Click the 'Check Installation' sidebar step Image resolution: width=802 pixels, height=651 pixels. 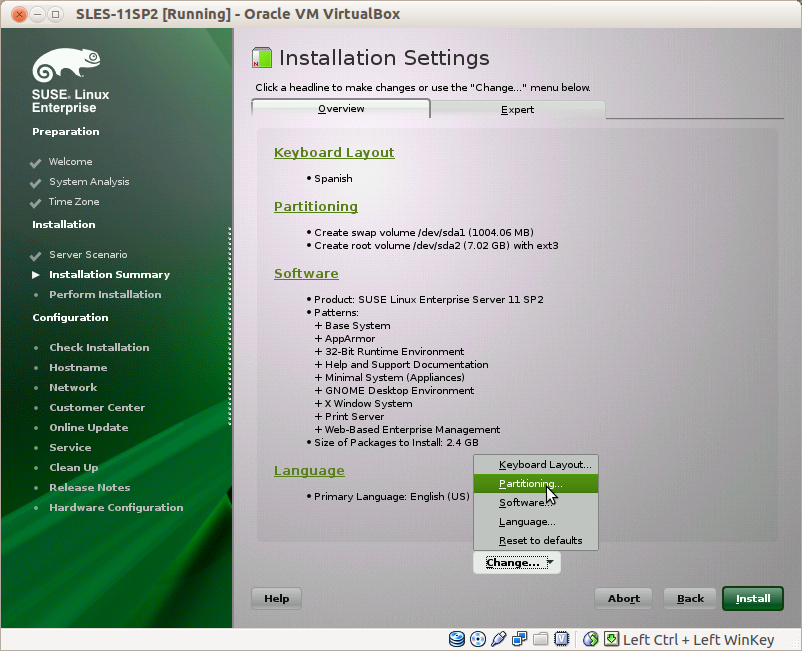[99, 347]
